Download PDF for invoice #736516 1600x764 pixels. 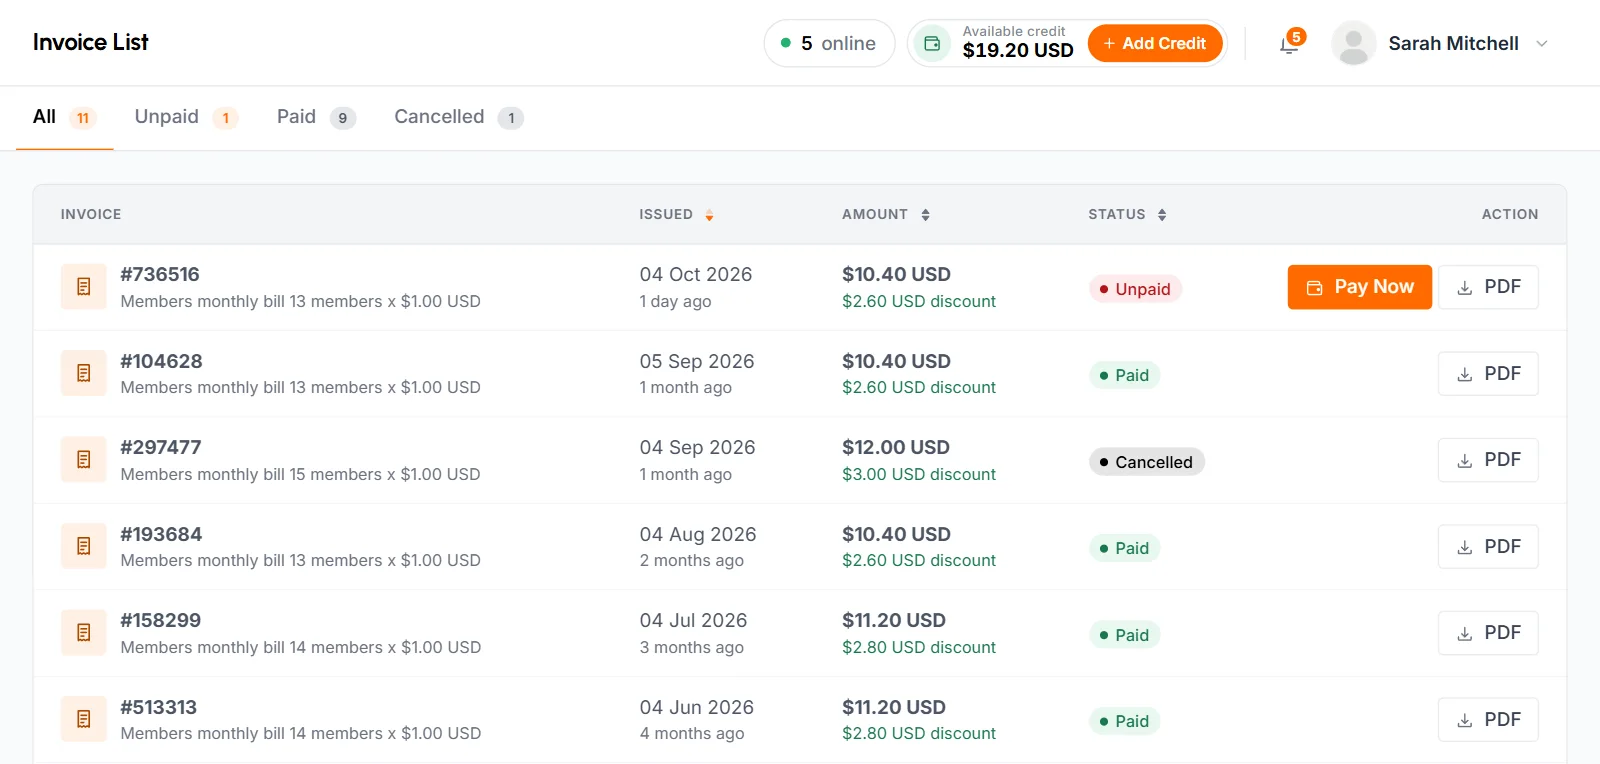click(x=1488, y=287)
